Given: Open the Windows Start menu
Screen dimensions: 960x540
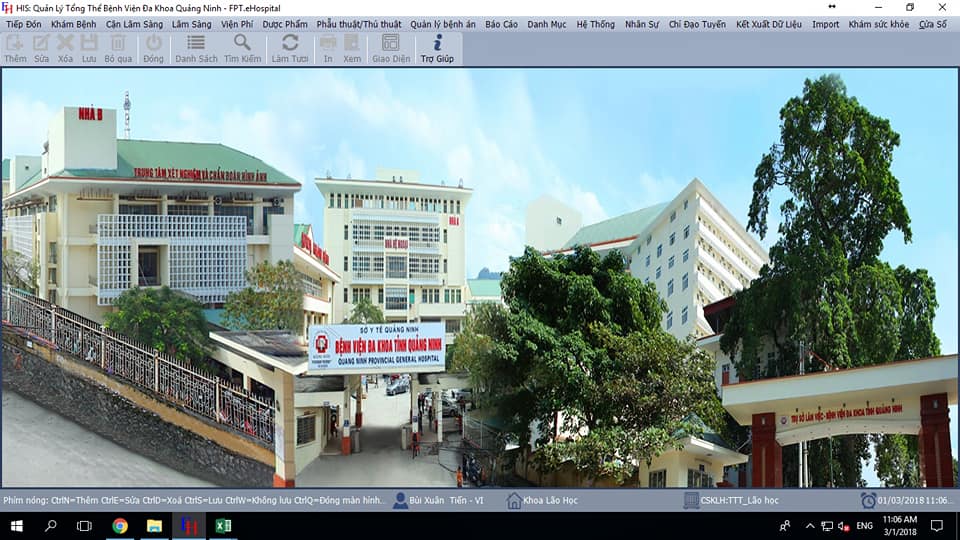Looking at the screenshot, I should click(17, 526).
